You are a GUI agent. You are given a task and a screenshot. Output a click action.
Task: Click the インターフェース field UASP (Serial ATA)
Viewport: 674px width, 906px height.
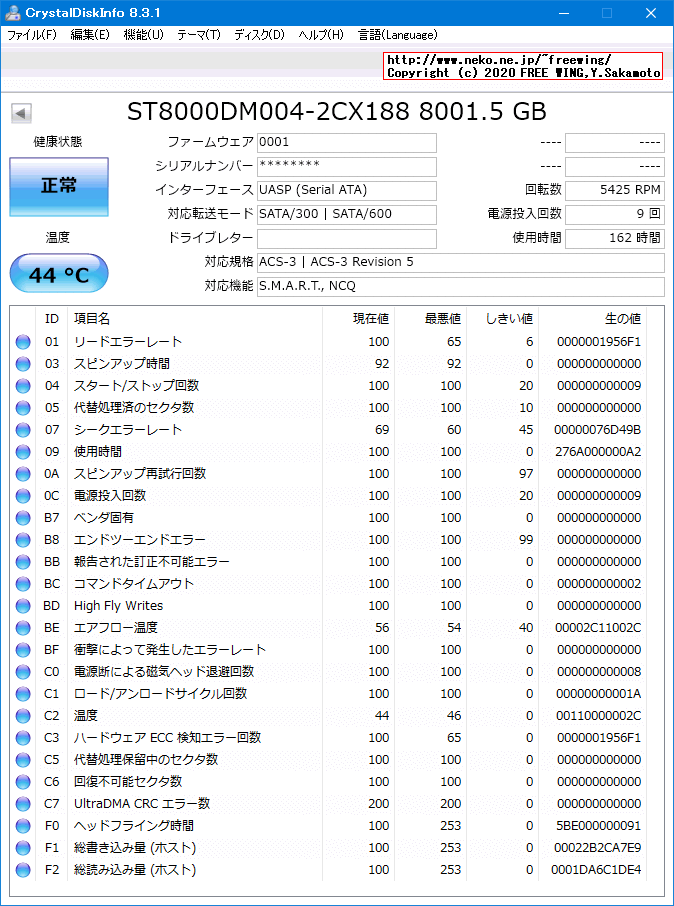347,191
